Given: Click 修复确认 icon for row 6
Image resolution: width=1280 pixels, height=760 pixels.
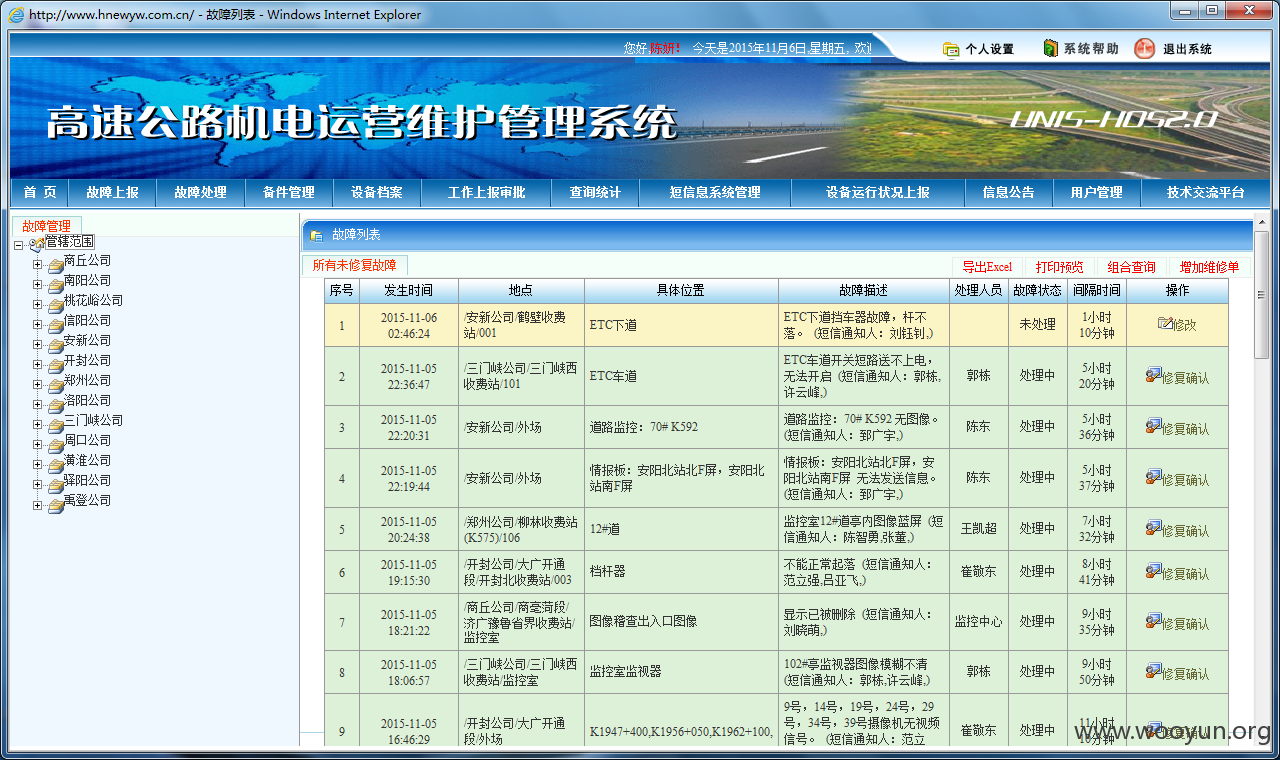Looking at the screenshot, I should (x=1153, y=572).
